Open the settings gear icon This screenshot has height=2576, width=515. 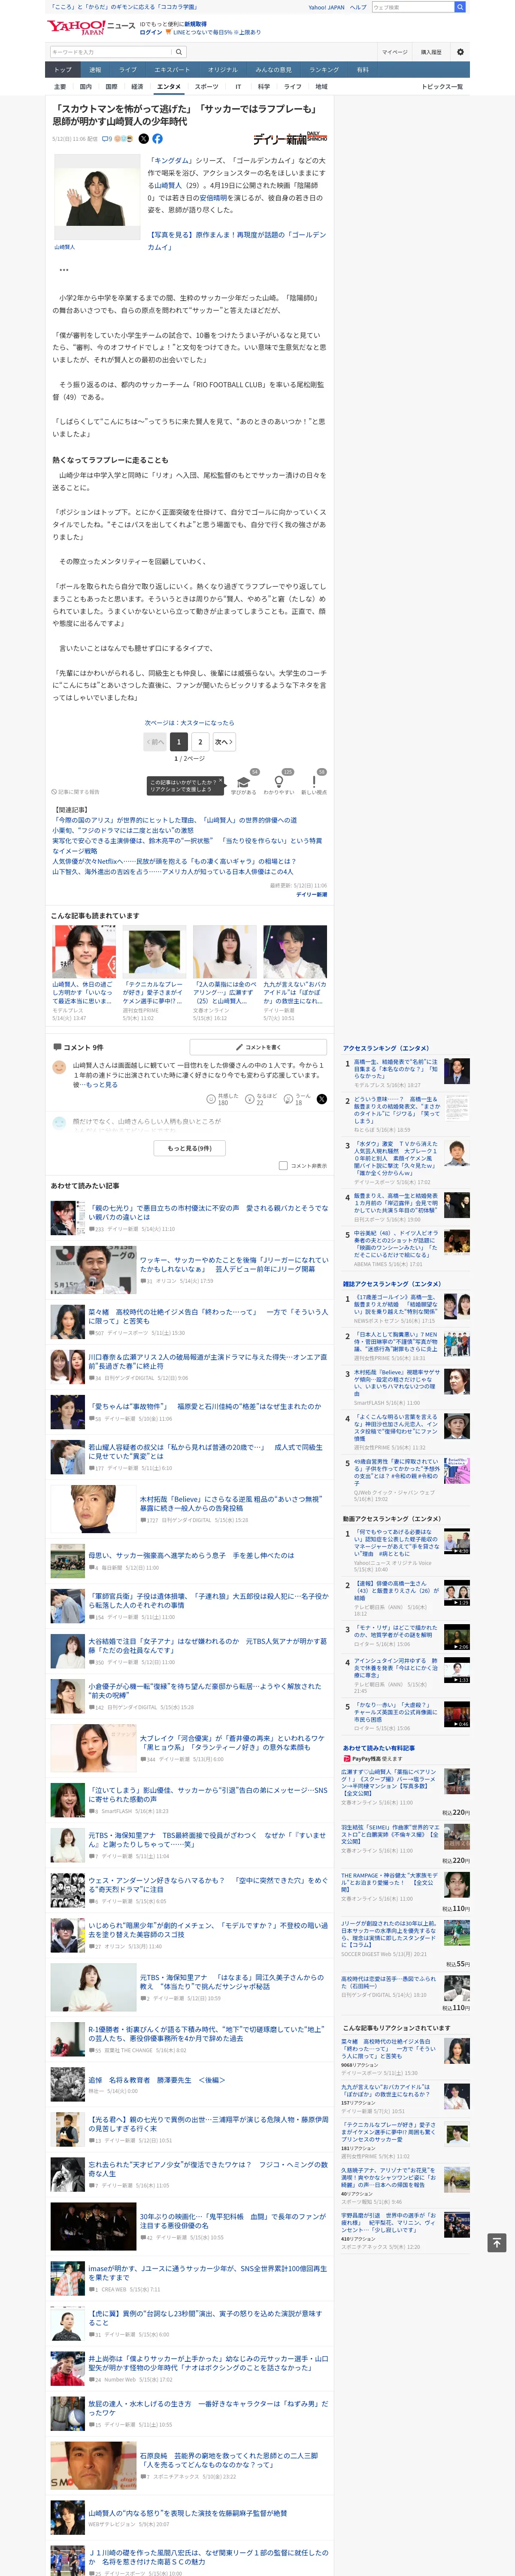(460, 52)
